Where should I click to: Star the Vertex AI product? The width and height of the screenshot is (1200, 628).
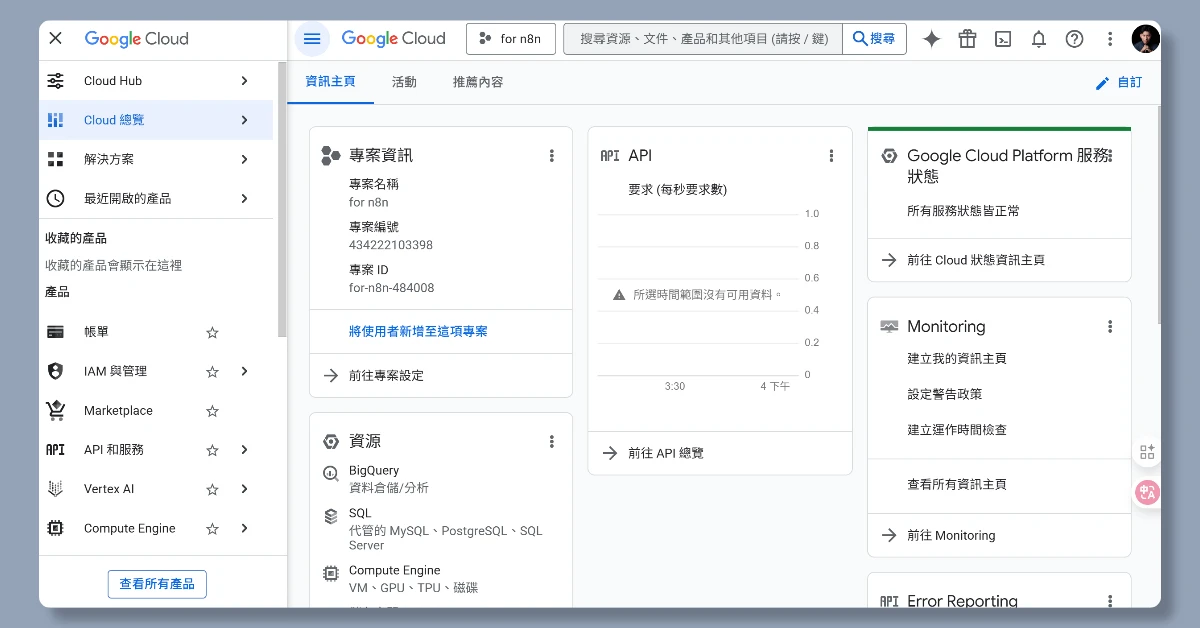pyautogui.click(x=212, y=489)
